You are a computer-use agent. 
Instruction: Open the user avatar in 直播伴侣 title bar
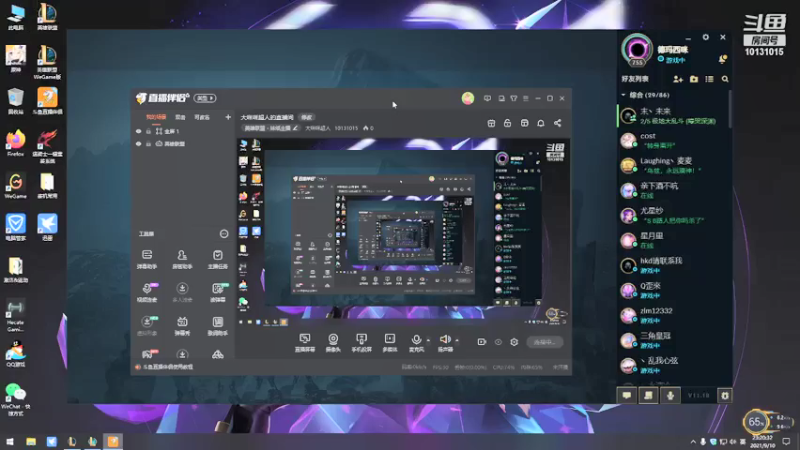[x=468, y=98]
